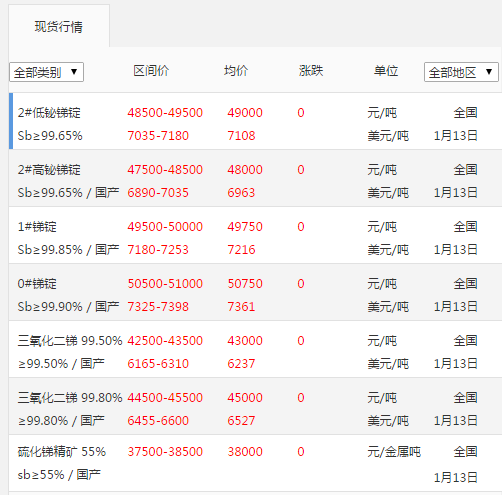Select the price range 49500-50000

tap(165, 227)
